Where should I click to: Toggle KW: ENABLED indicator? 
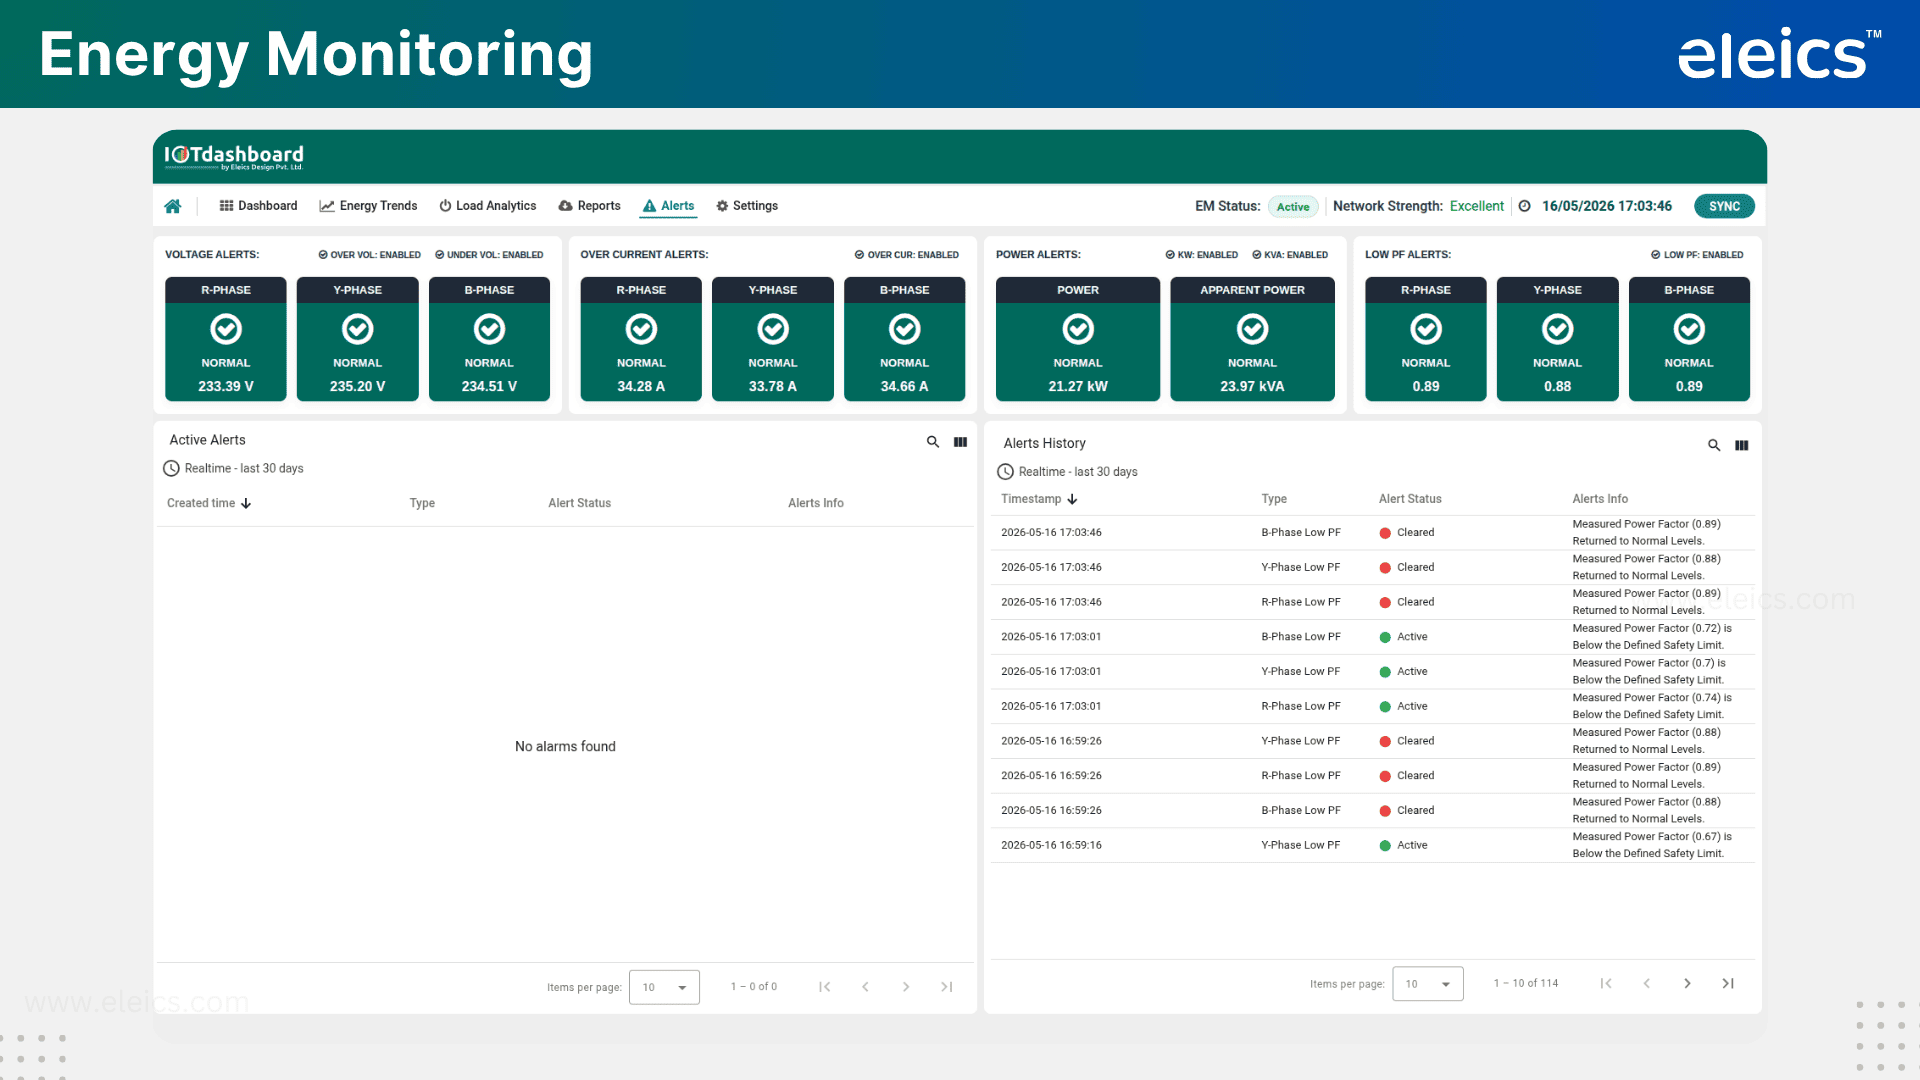pos(1201,255)
